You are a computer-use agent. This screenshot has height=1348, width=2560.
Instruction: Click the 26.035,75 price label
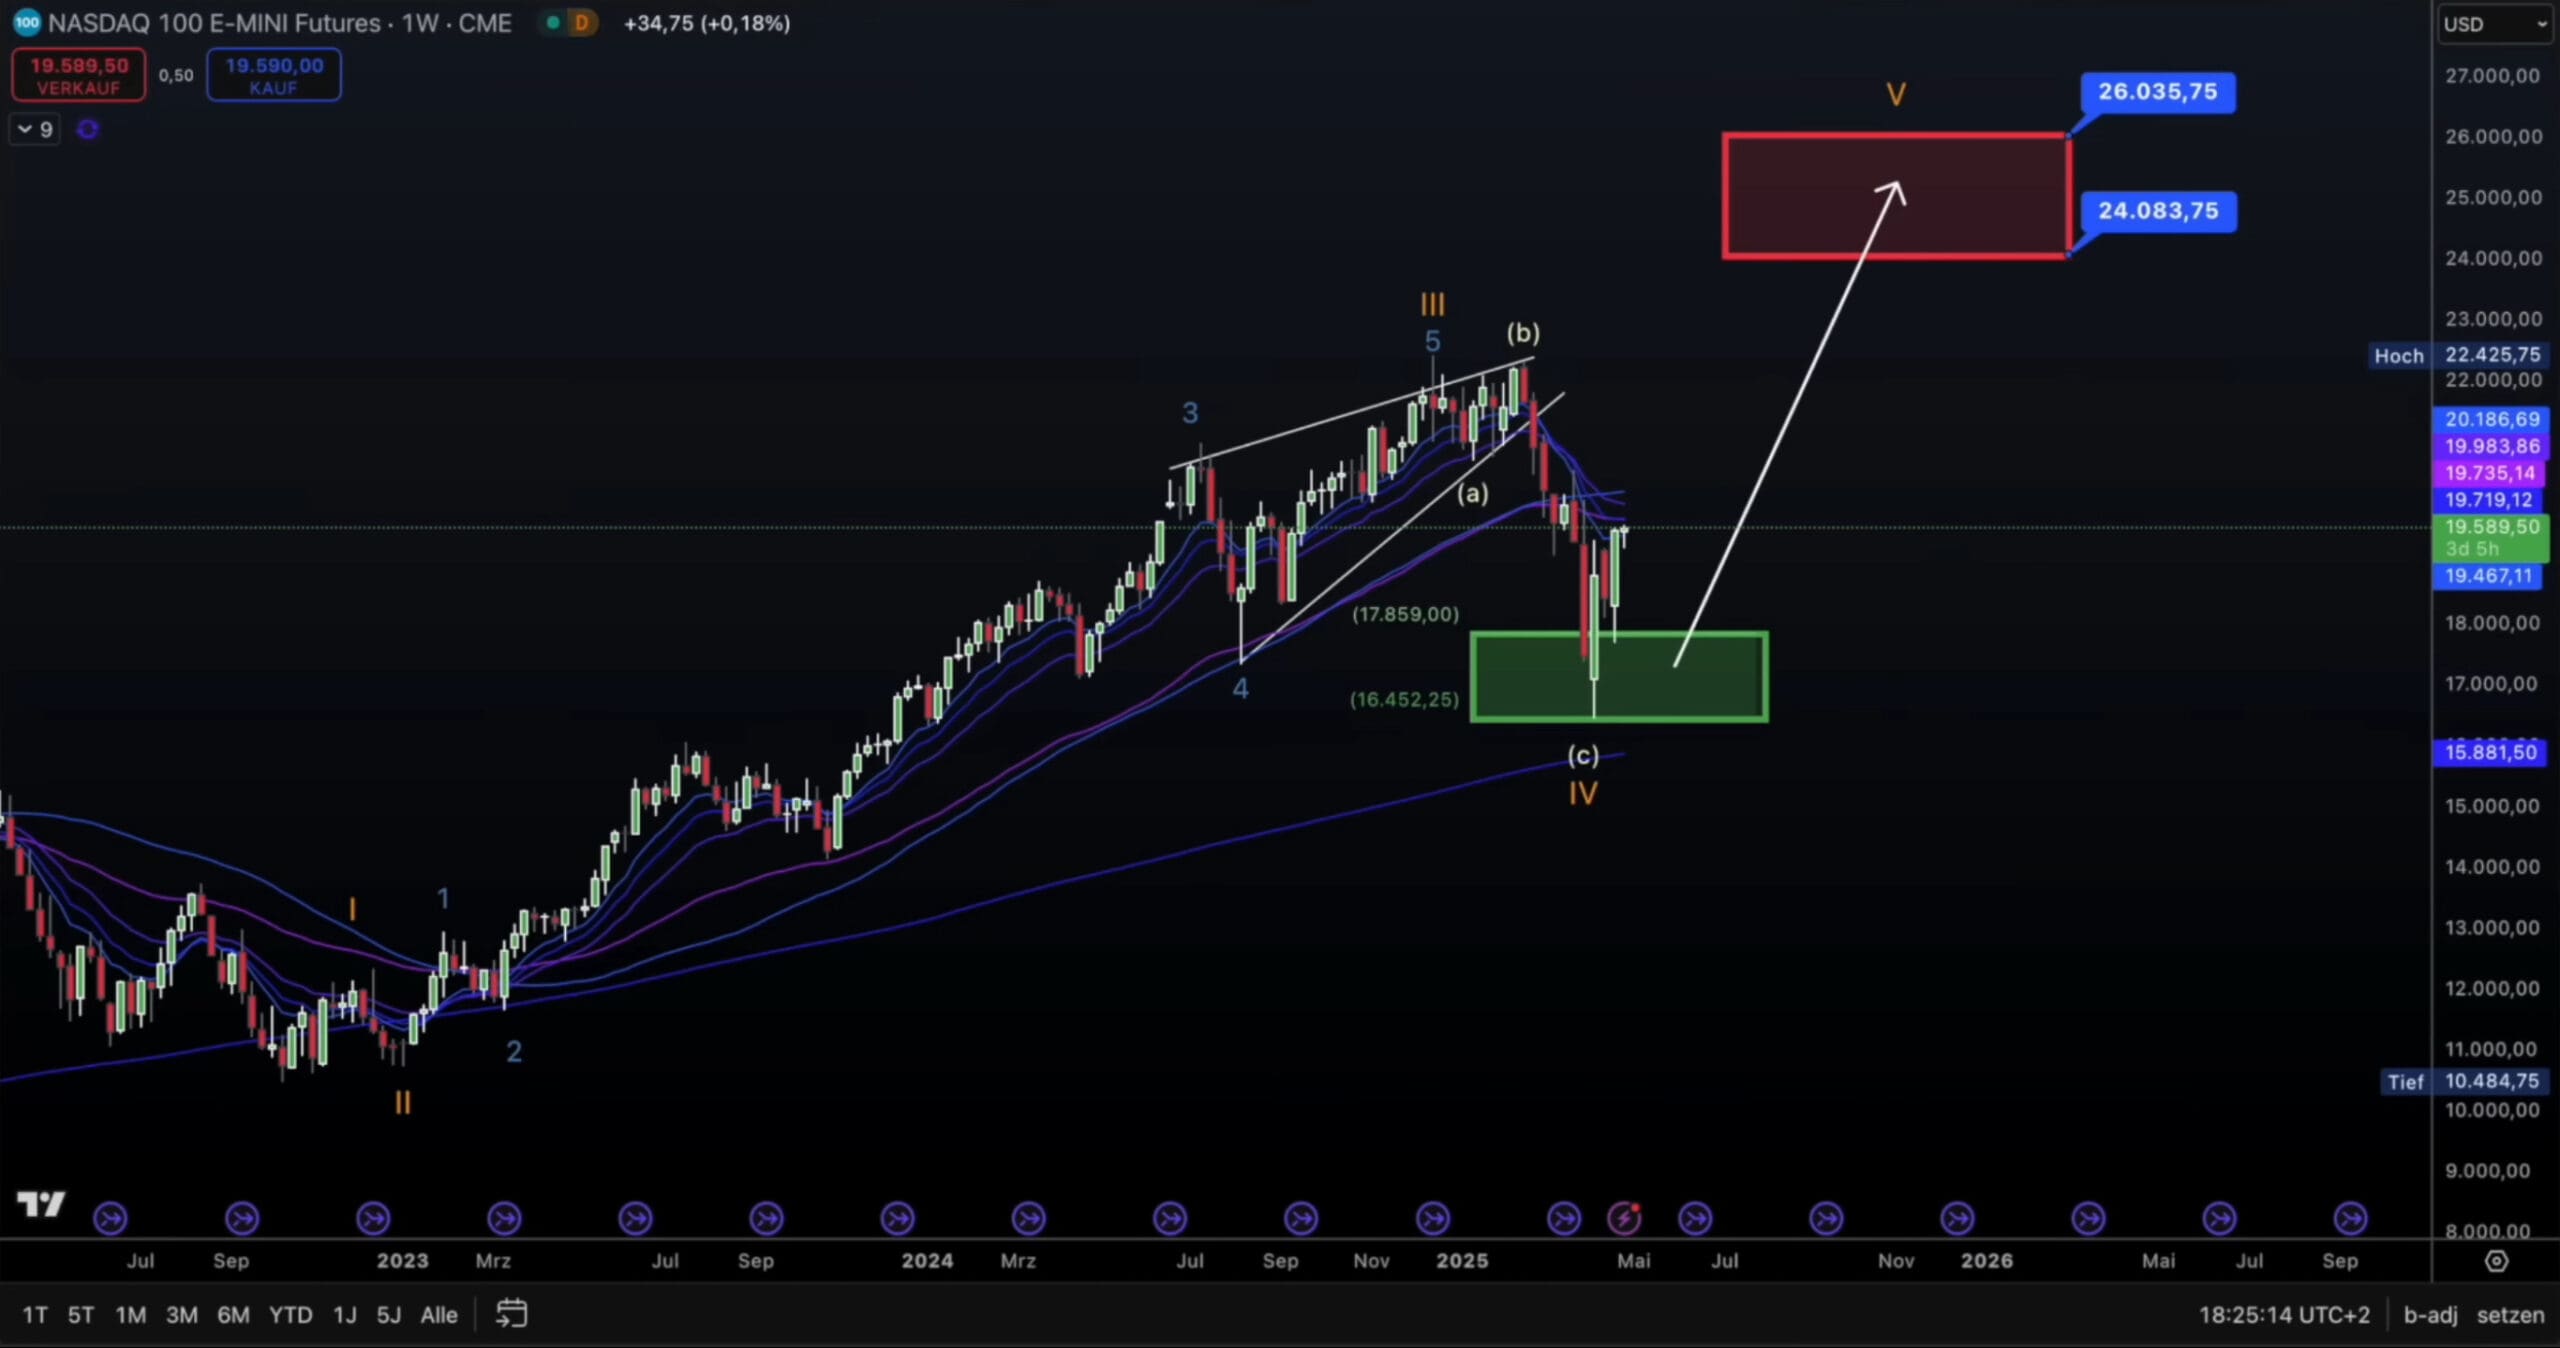pos(2157,92)
